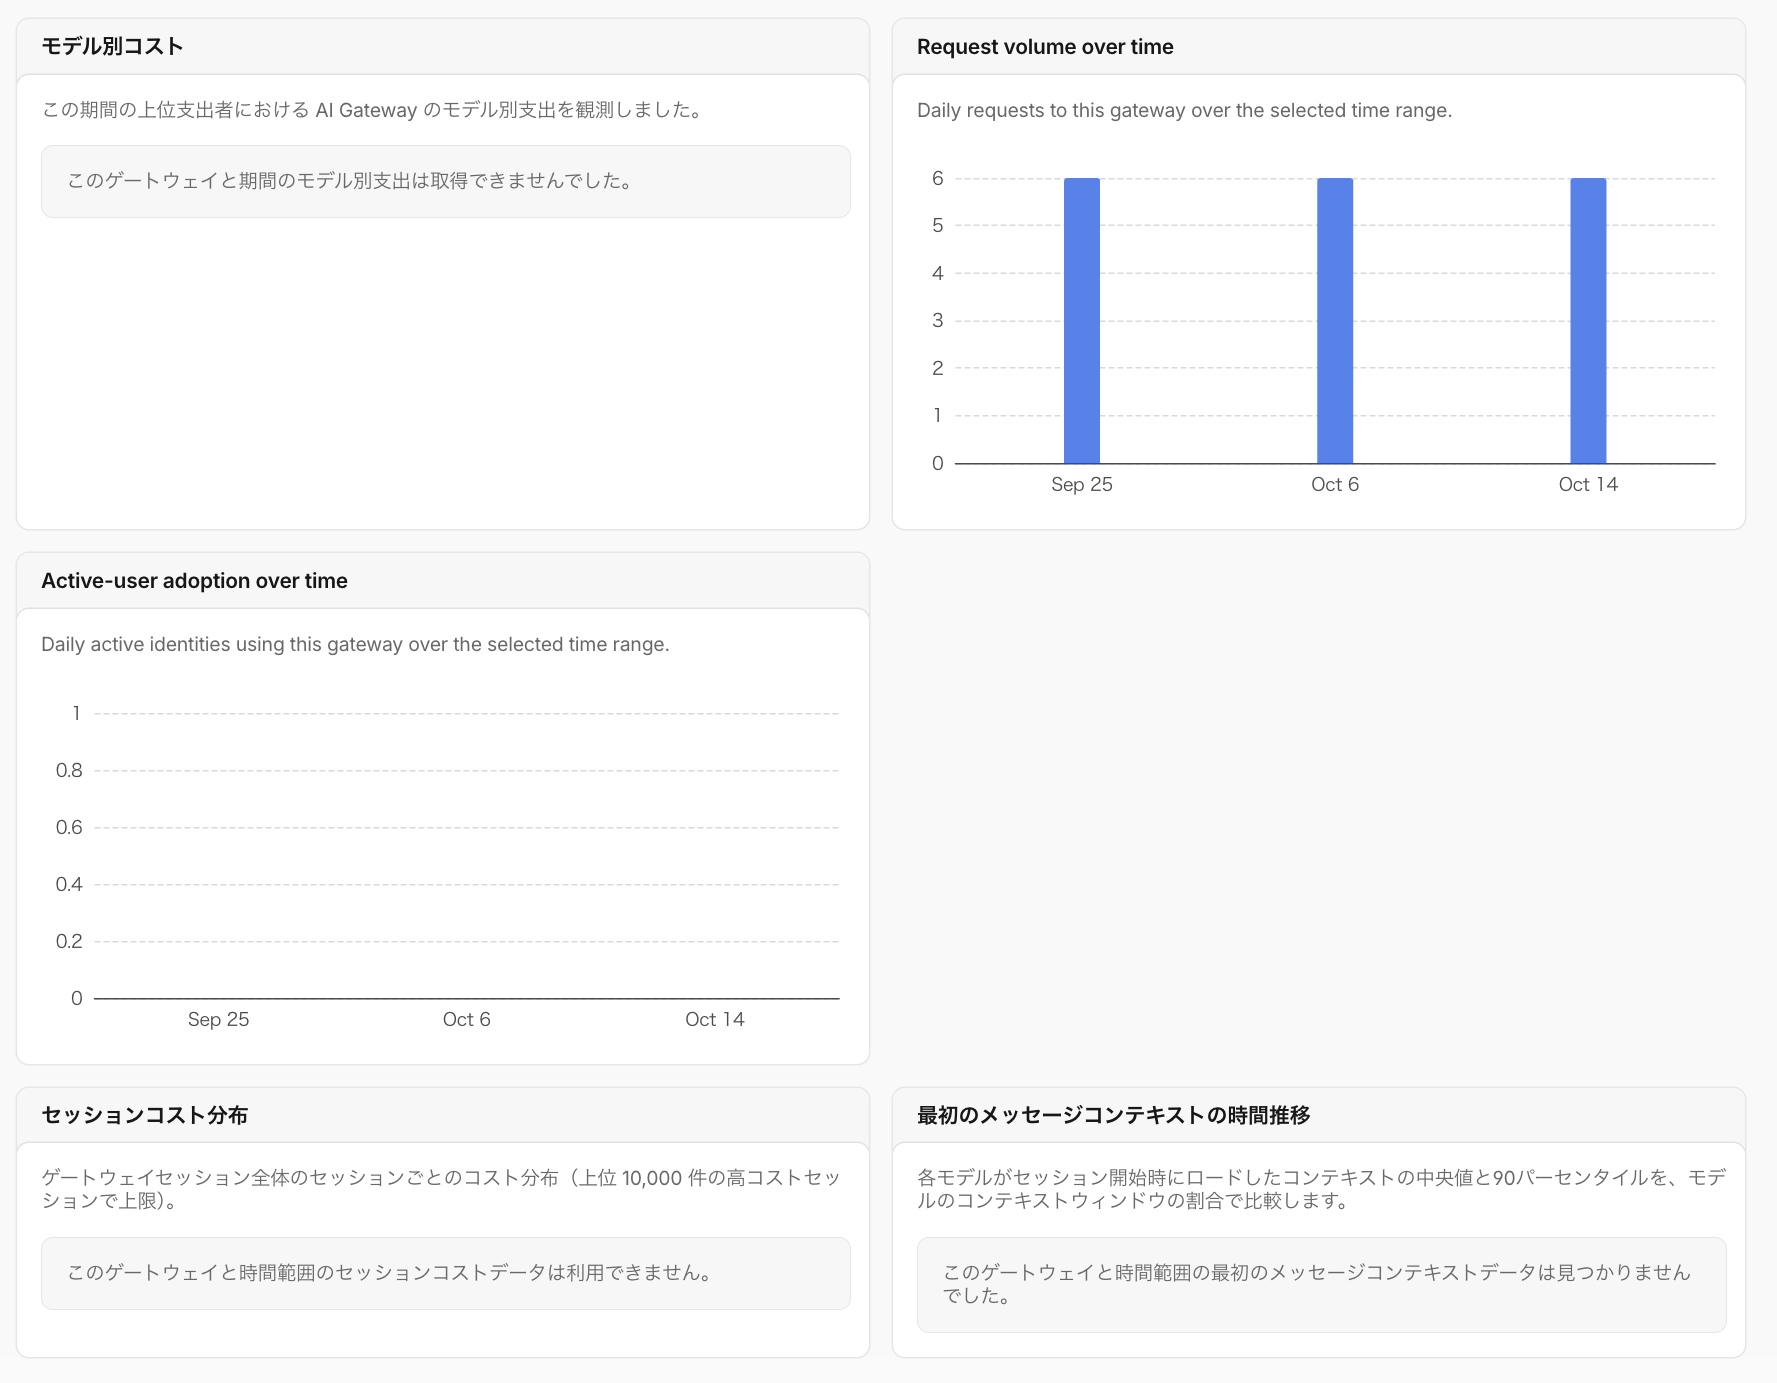
Task: Click the Oct 6 label in Active-user adoption chart
Action: [466, 1020]
